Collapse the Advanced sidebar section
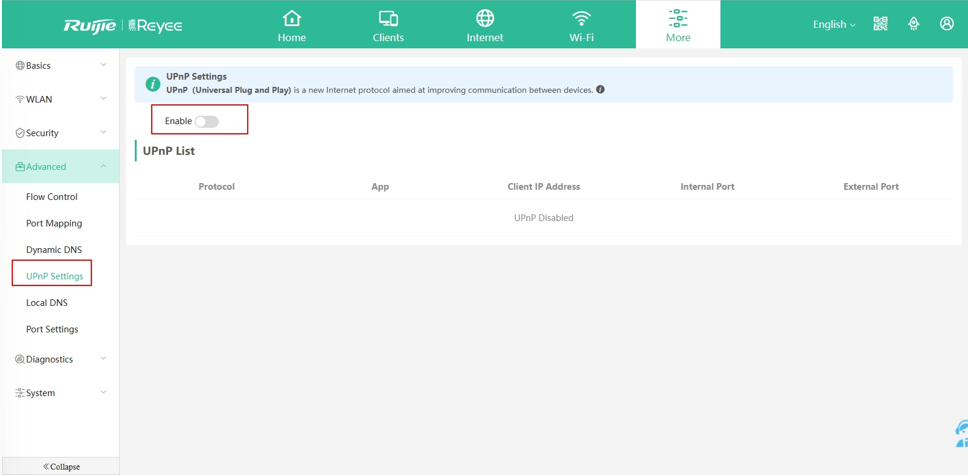Viewport: 968px width, 476px height. click(60, 167)
